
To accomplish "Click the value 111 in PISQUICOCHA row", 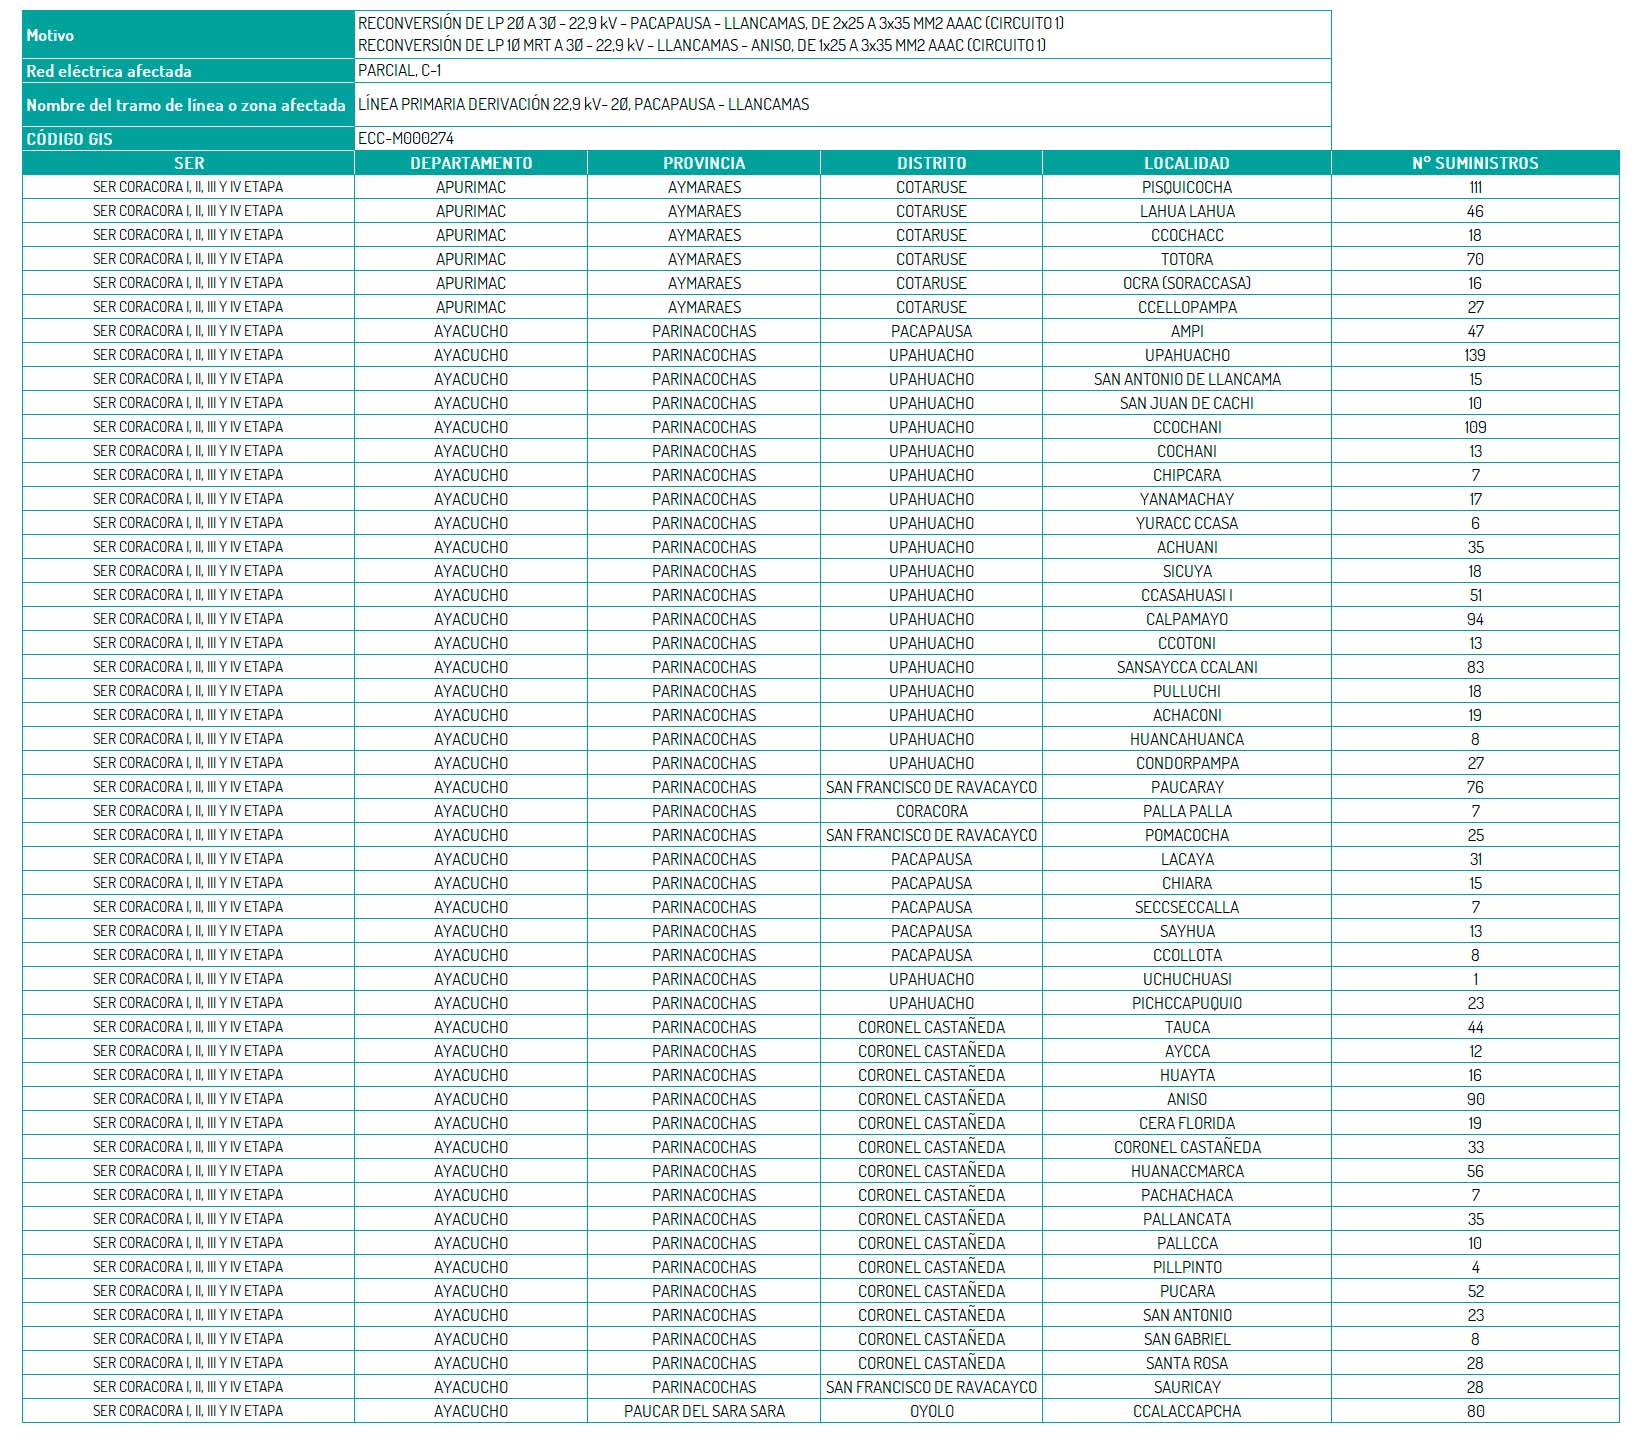I will [1475, 187].
